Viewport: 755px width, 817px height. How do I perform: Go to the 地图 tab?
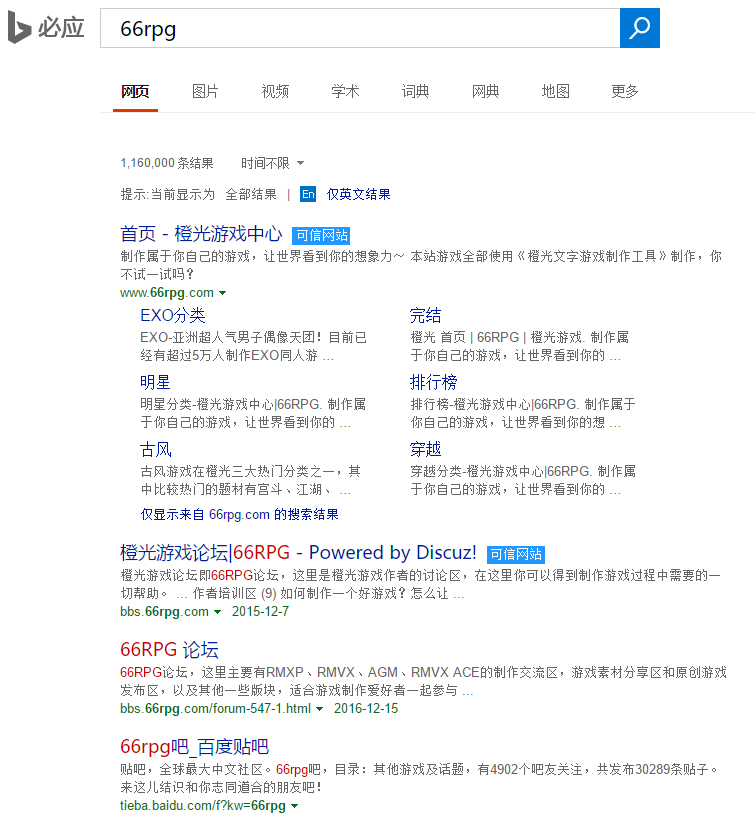[x=555, y=92]
